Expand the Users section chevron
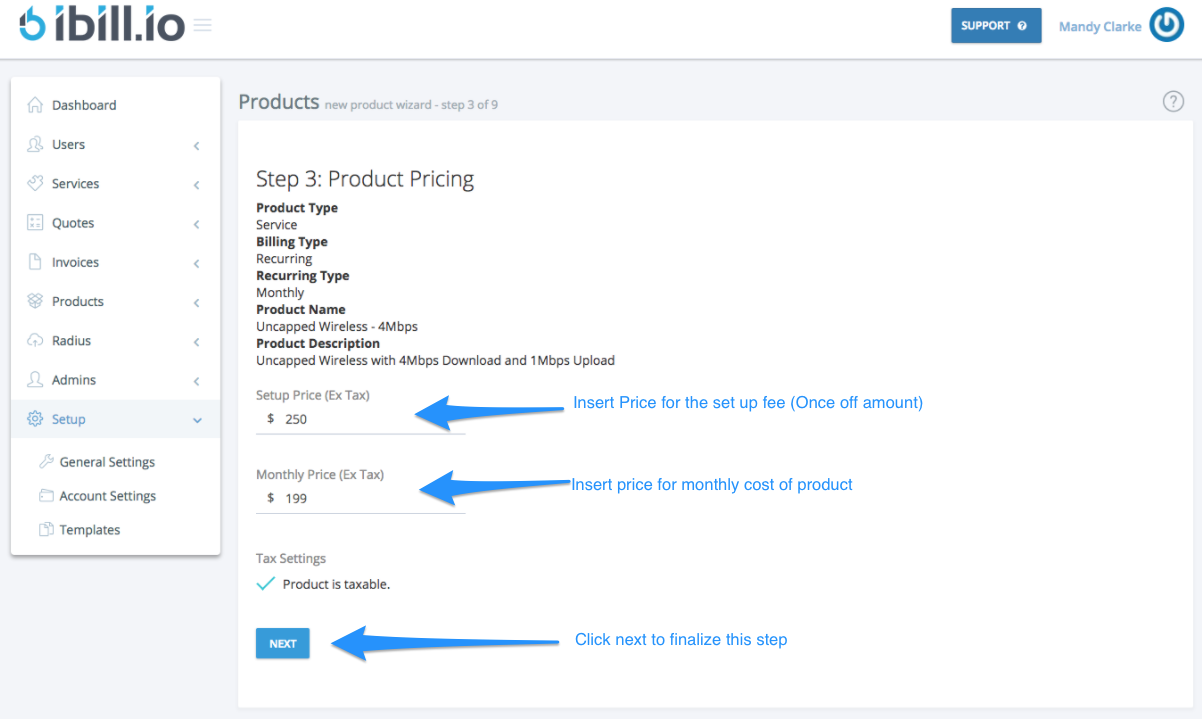The width and height of the screenshot is (1202, 719). pos(197,145)
